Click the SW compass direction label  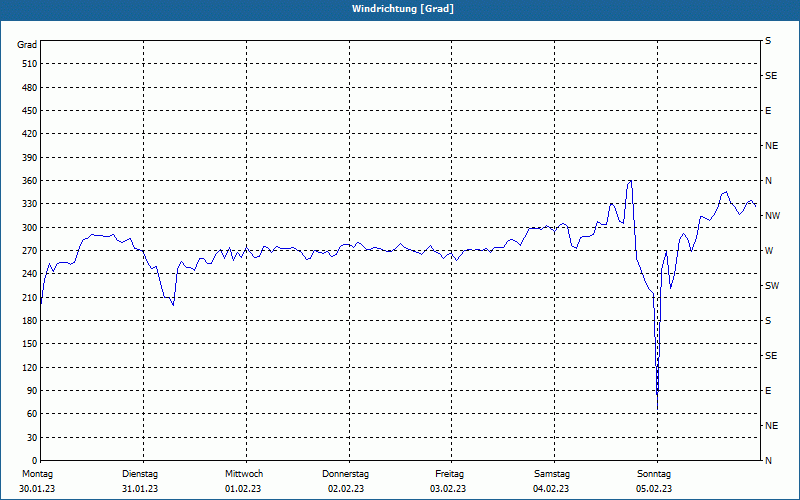(x=772, y=286)
